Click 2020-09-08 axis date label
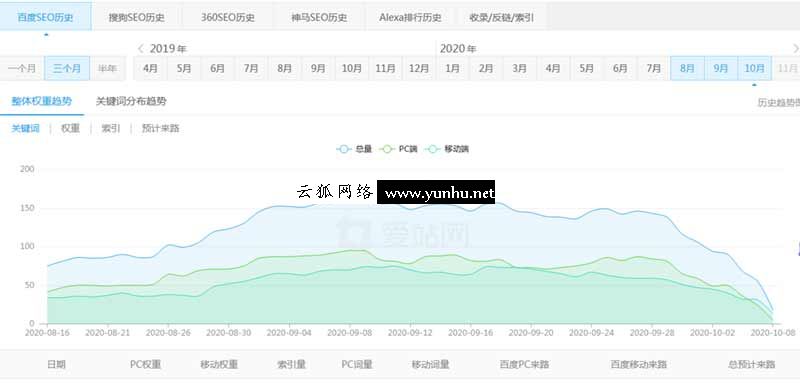800x388 pixels. coord(348,332)
